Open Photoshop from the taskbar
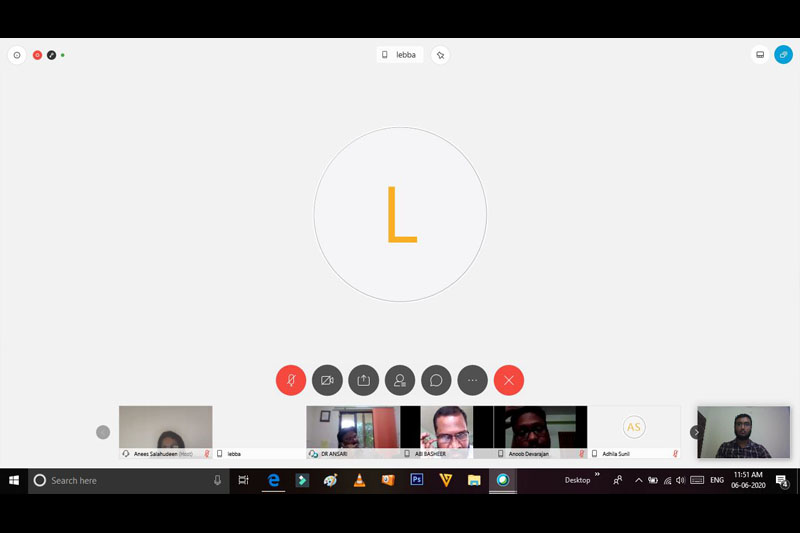This screenshot has height=533, width=800. coord(417,480)
